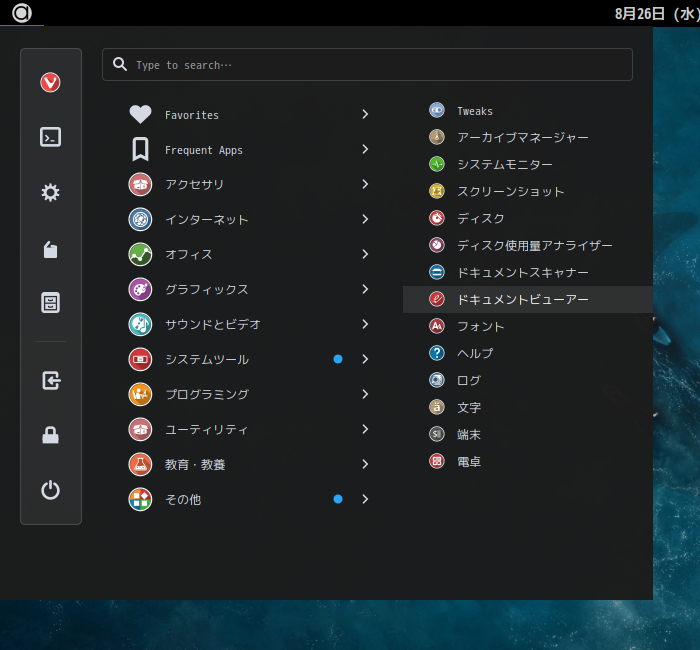This screenshot has width=700, height=650.
Task: Launch ドキュメントビューアー from the app list
Action: point(528,300)
